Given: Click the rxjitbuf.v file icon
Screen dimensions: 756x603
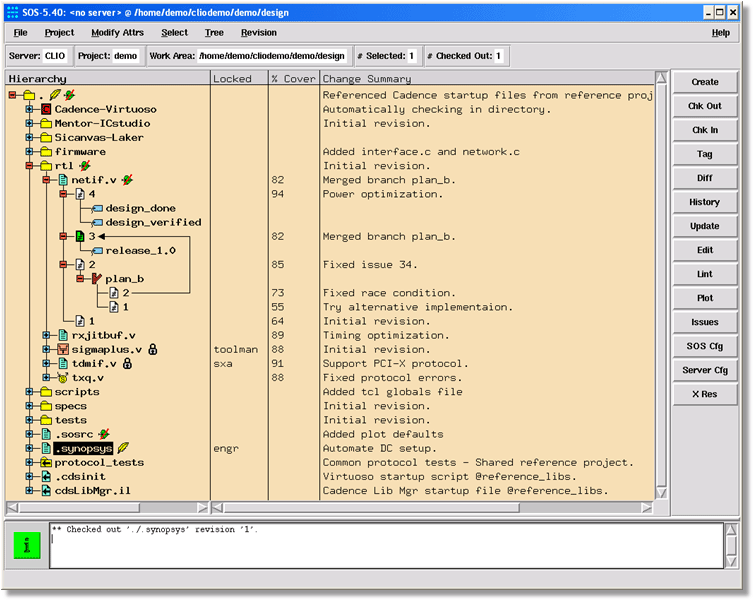Looking at the screenshot, I should pos(63,335).
